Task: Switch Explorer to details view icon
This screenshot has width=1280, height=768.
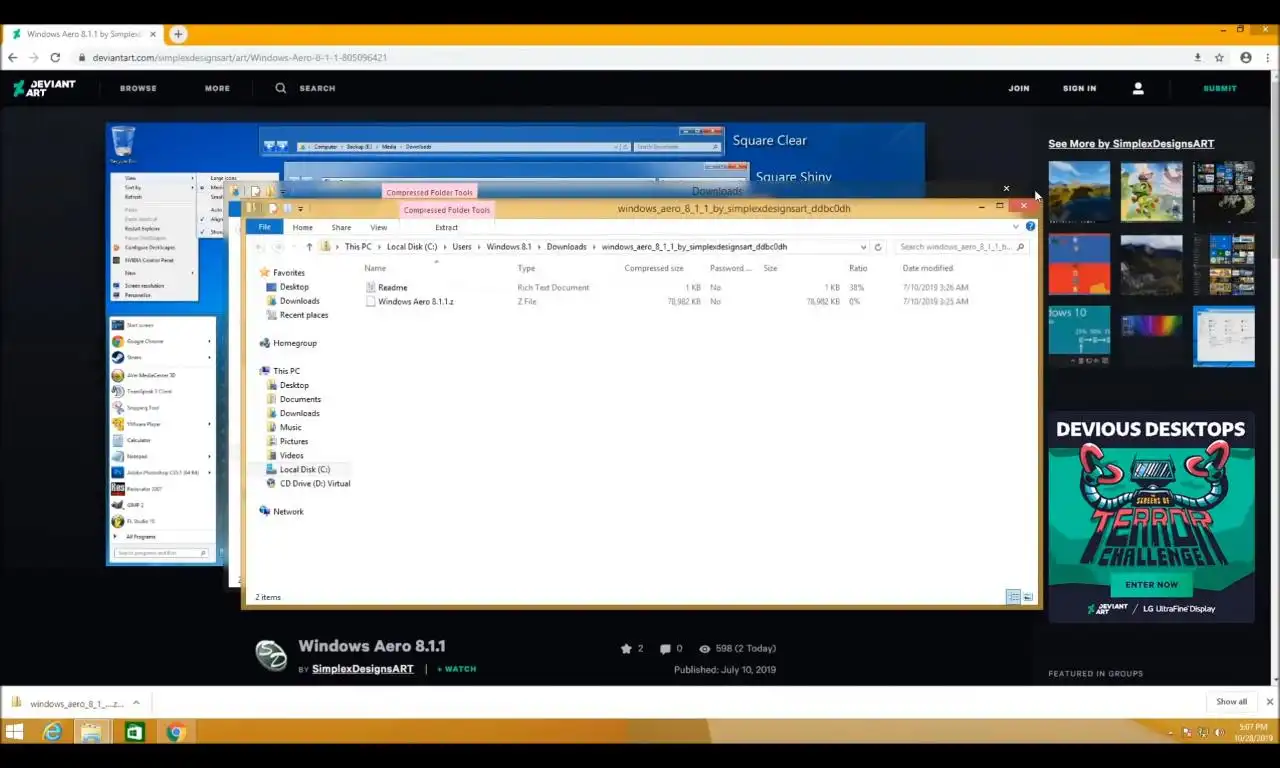Action: coord(1013,597)
